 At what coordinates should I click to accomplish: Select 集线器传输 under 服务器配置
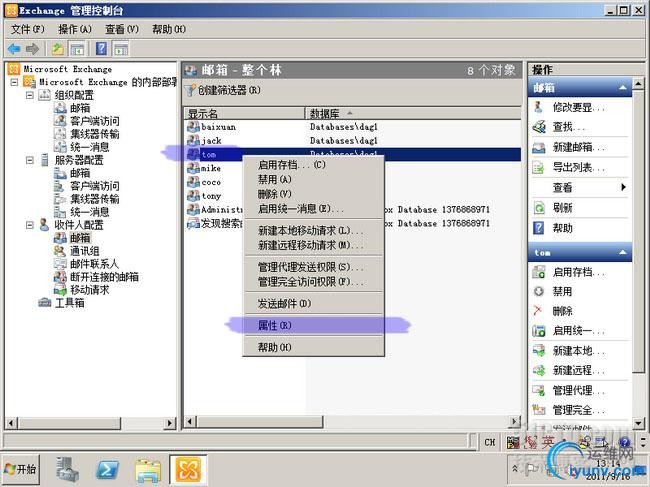[x=95, y=199]
